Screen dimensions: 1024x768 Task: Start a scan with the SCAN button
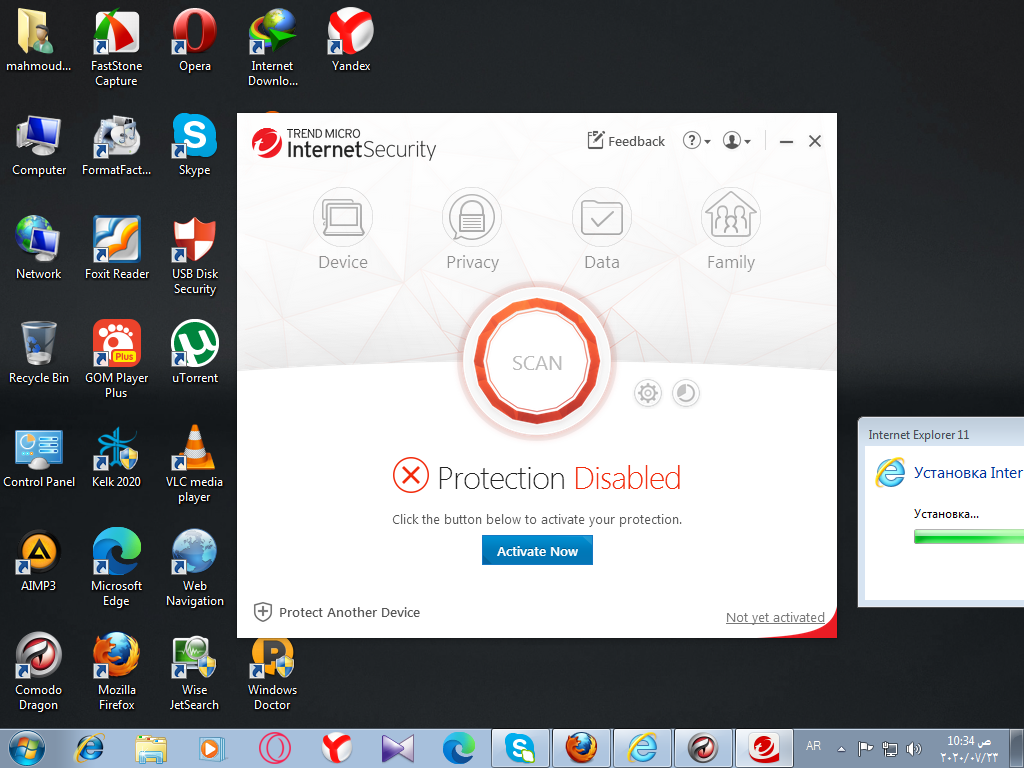point(537,362)
